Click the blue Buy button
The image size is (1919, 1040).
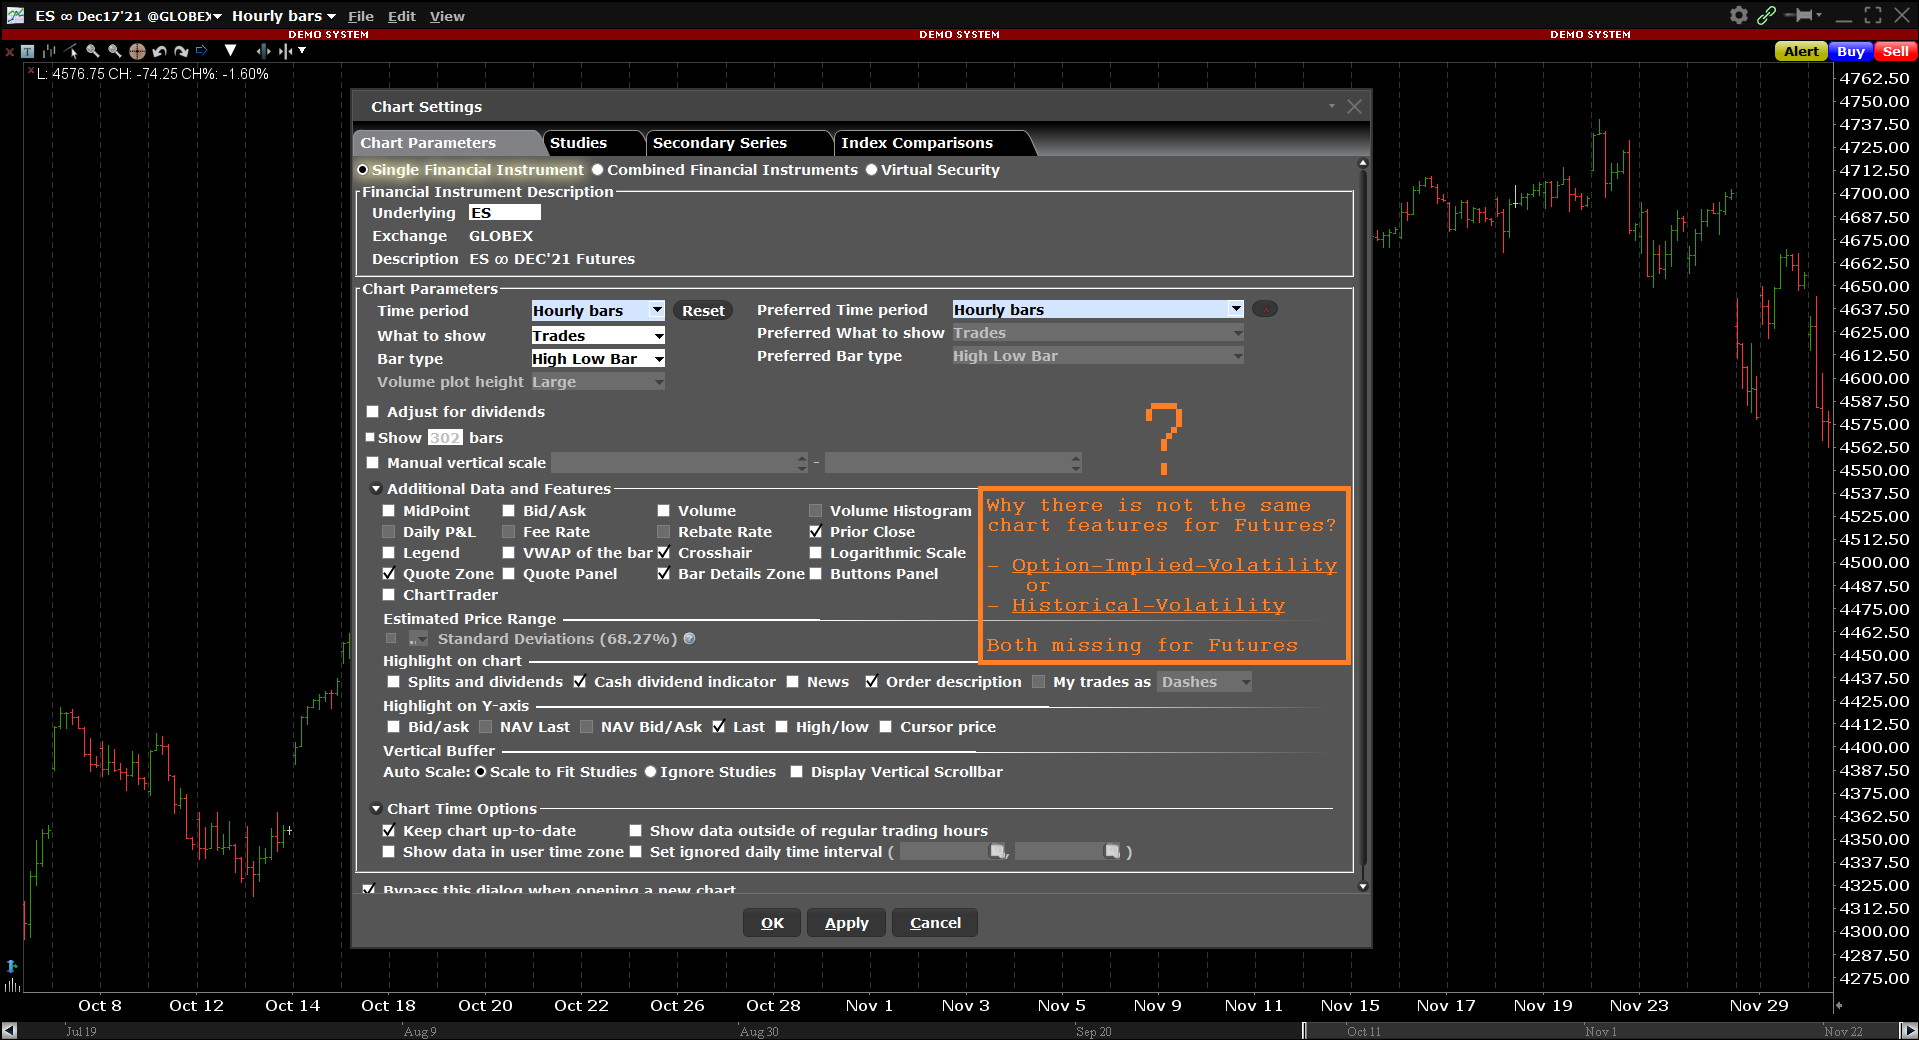click(1850, 51)
